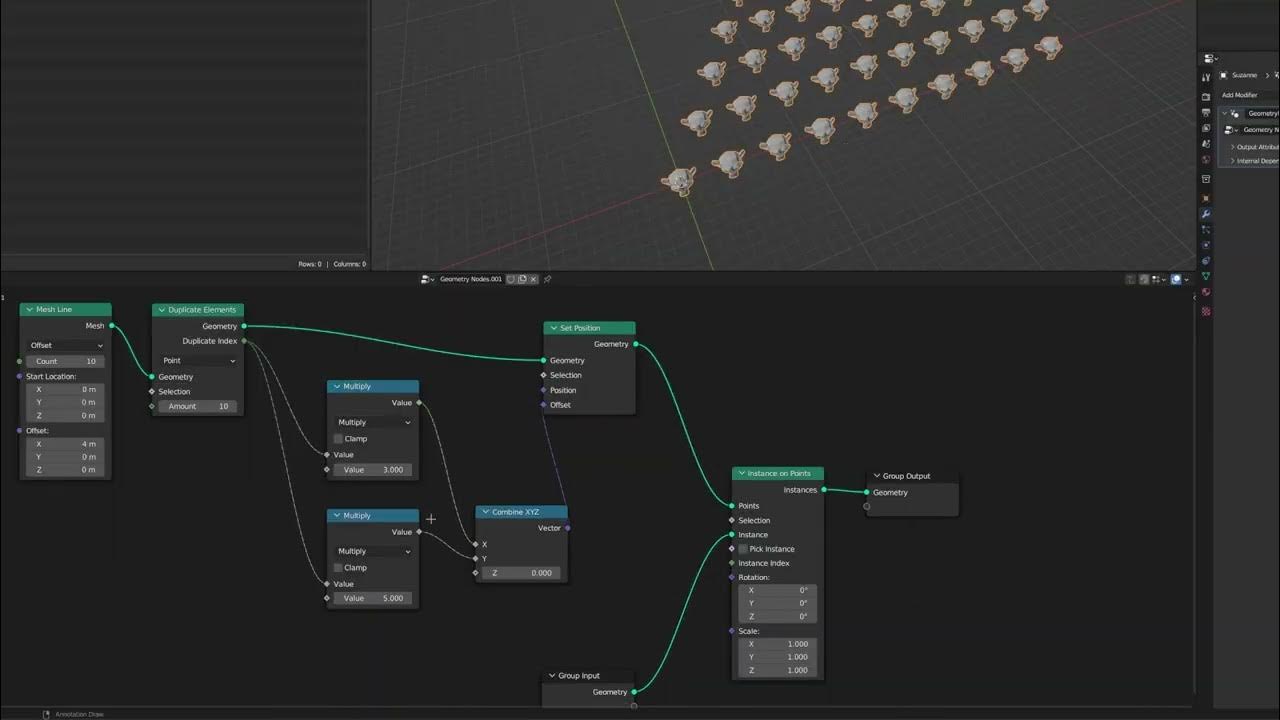Image resolution: width=1280 pixels, height=720 pixels.
Task: Open the overlay options dropdown arrow
Action: tap(1186, 279)
